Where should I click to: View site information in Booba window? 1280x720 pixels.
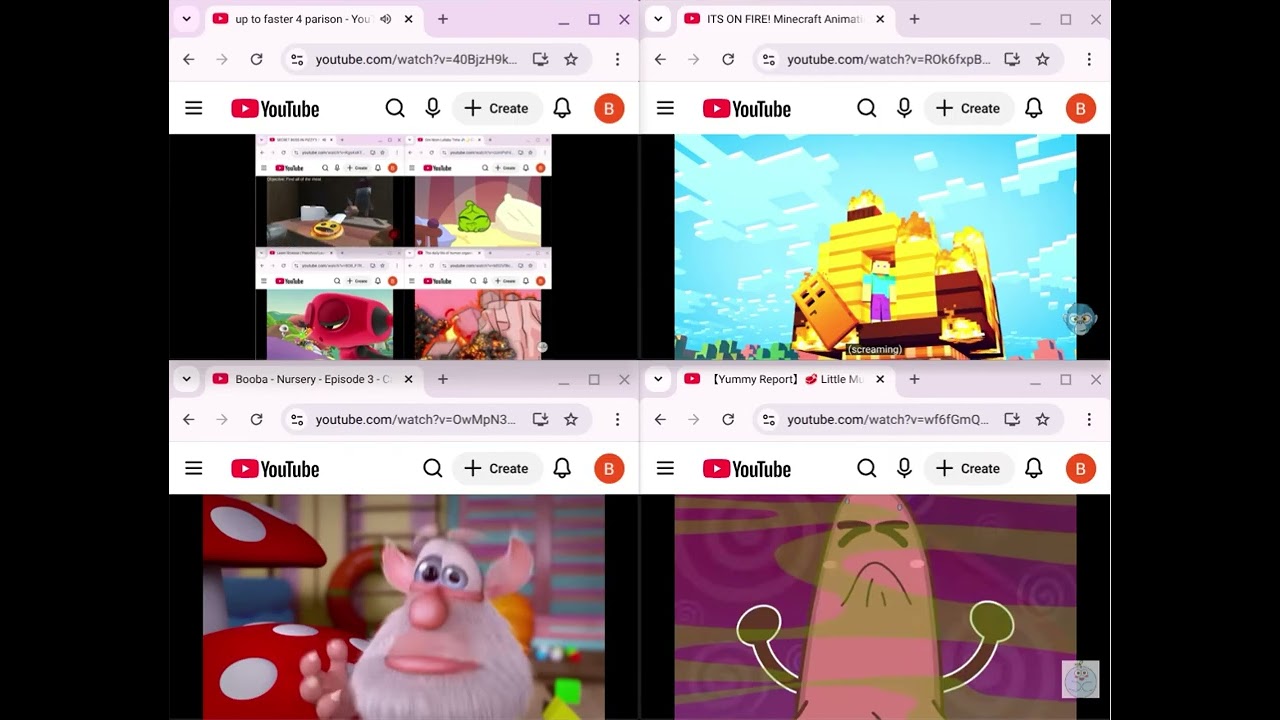297,419
